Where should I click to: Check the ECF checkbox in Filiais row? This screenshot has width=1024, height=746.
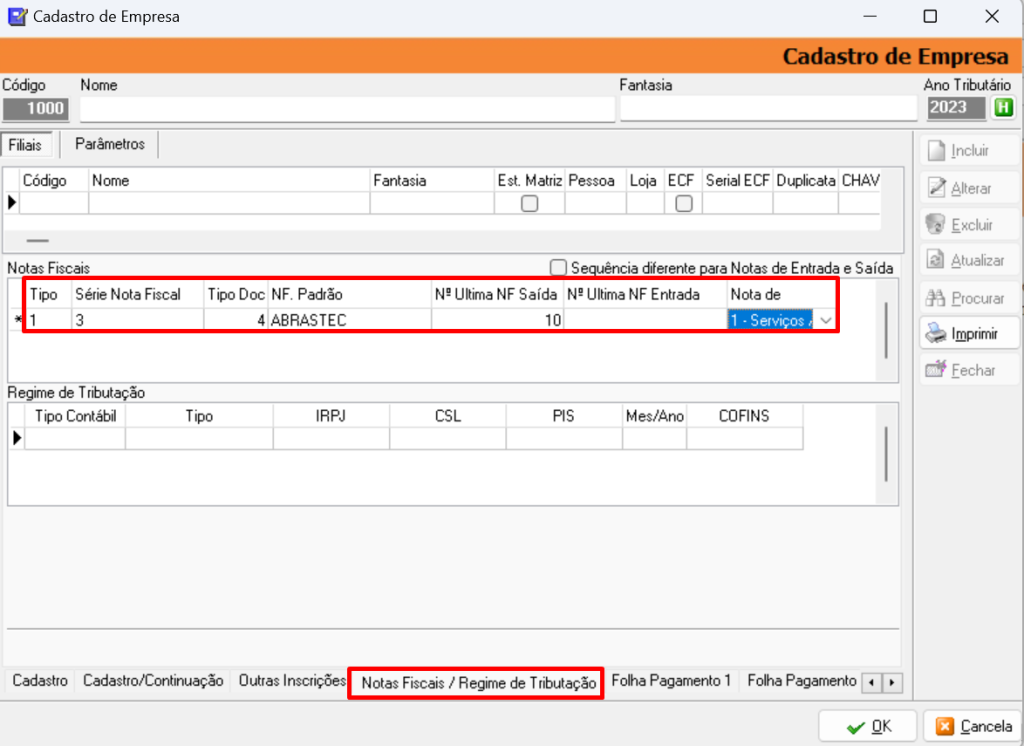[684, 203]
